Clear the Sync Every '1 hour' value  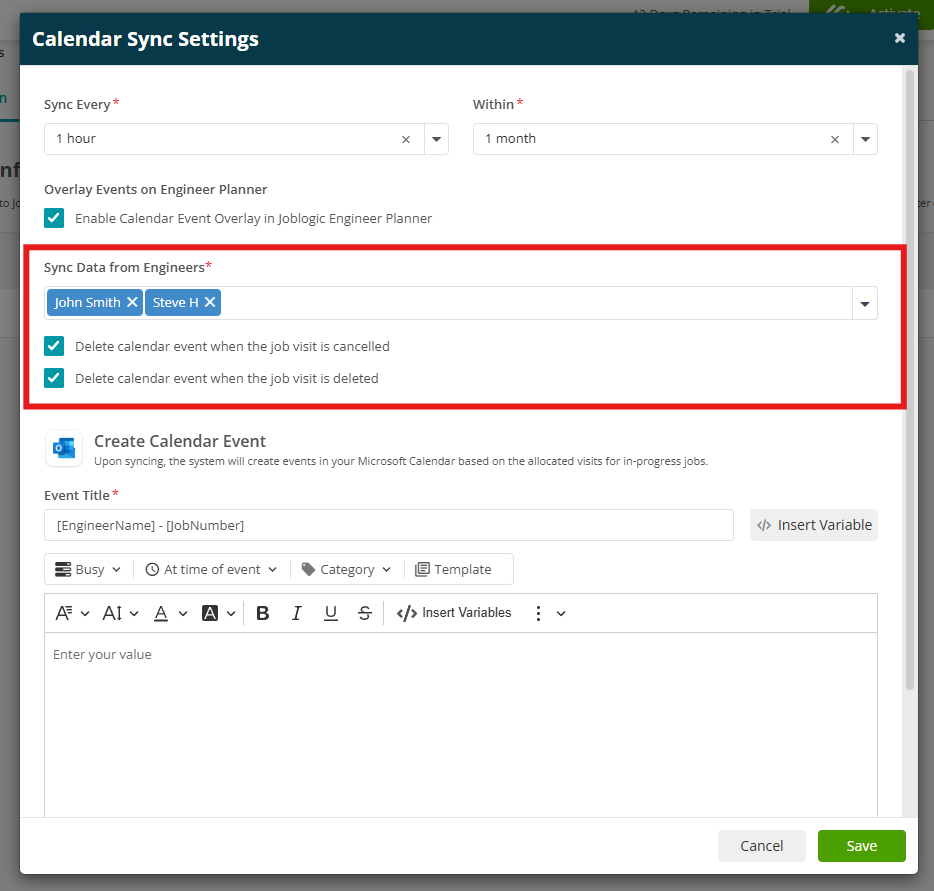click(x=406, y=139)
